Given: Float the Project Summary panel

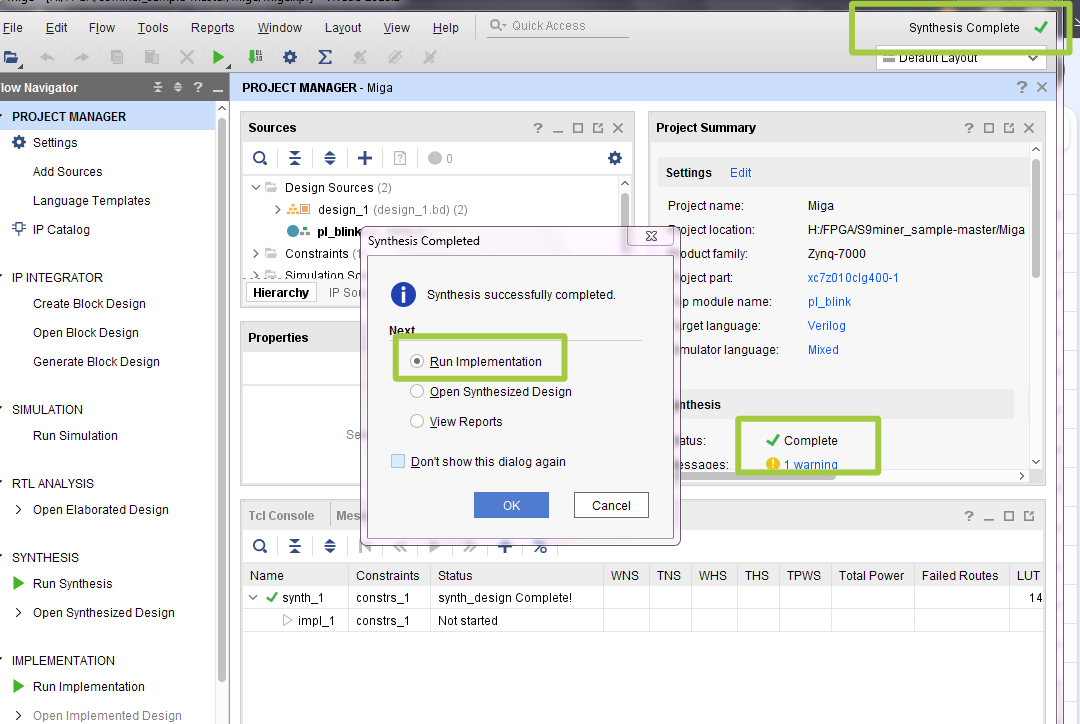Looking at the screenshot, I should click(x=1009, y=128).
